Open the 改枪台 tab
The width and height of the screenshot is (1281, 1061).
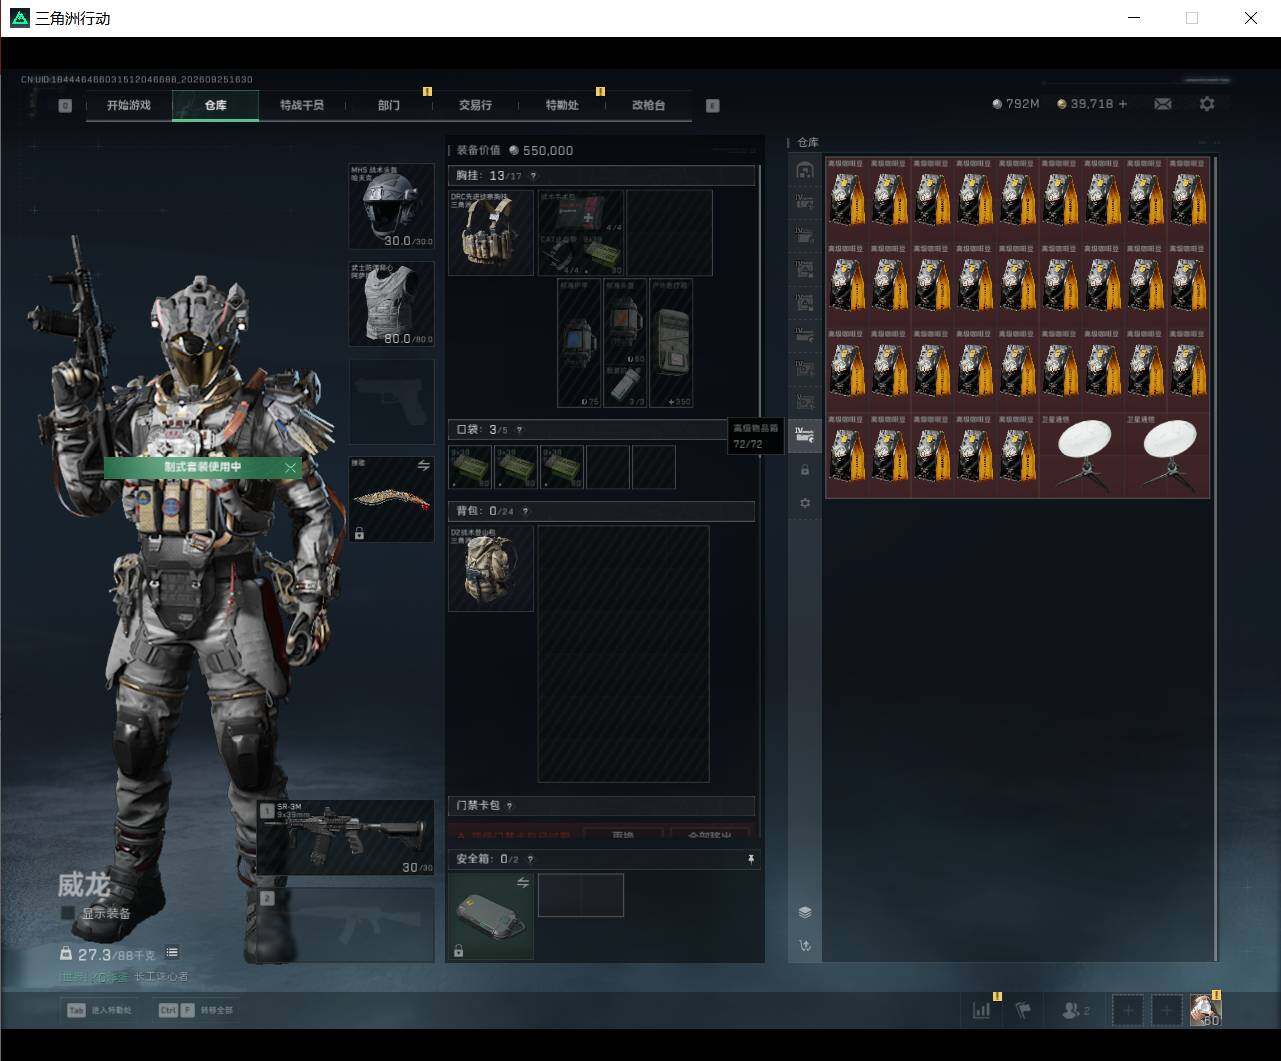pyautogui.click(x=649, y=105)
